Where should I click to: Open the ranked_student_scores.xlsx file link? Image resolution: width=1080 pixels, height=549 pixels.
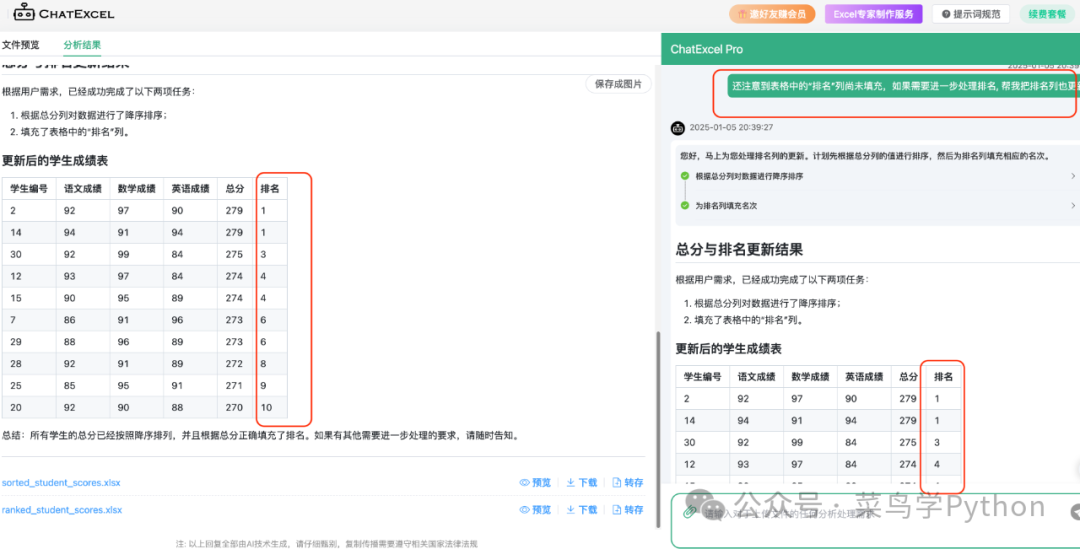(x=62, y=510)
